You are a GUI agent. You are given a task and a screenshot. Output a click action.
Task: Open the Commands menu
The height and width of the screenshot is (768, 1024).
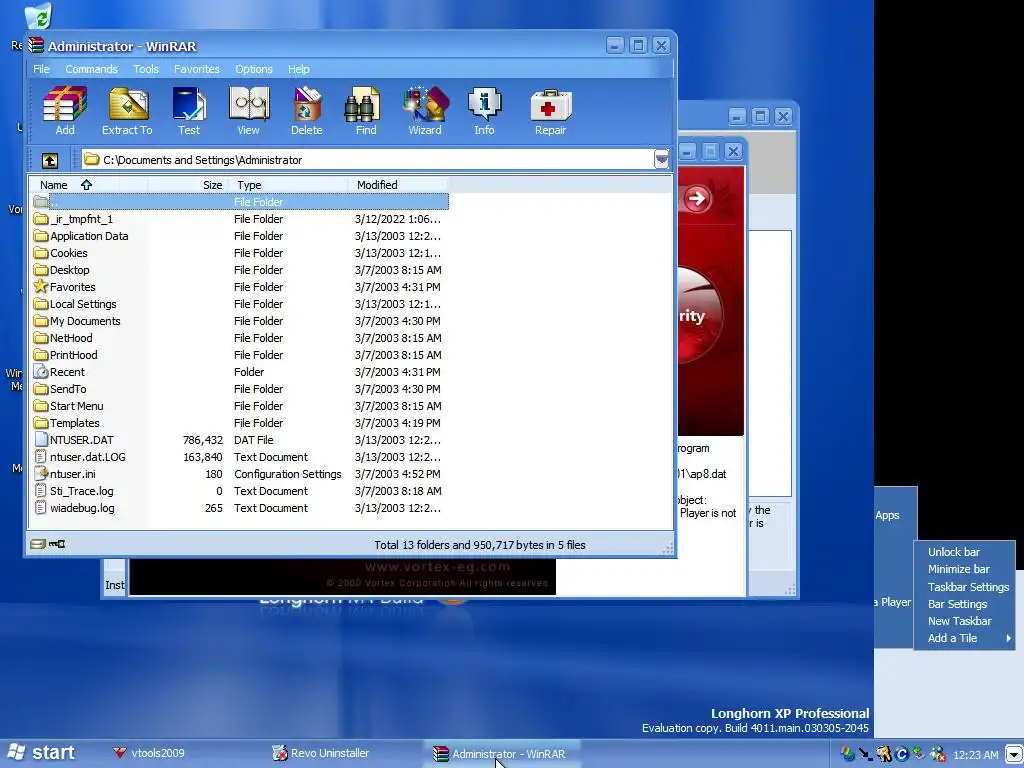coord(91,69)
